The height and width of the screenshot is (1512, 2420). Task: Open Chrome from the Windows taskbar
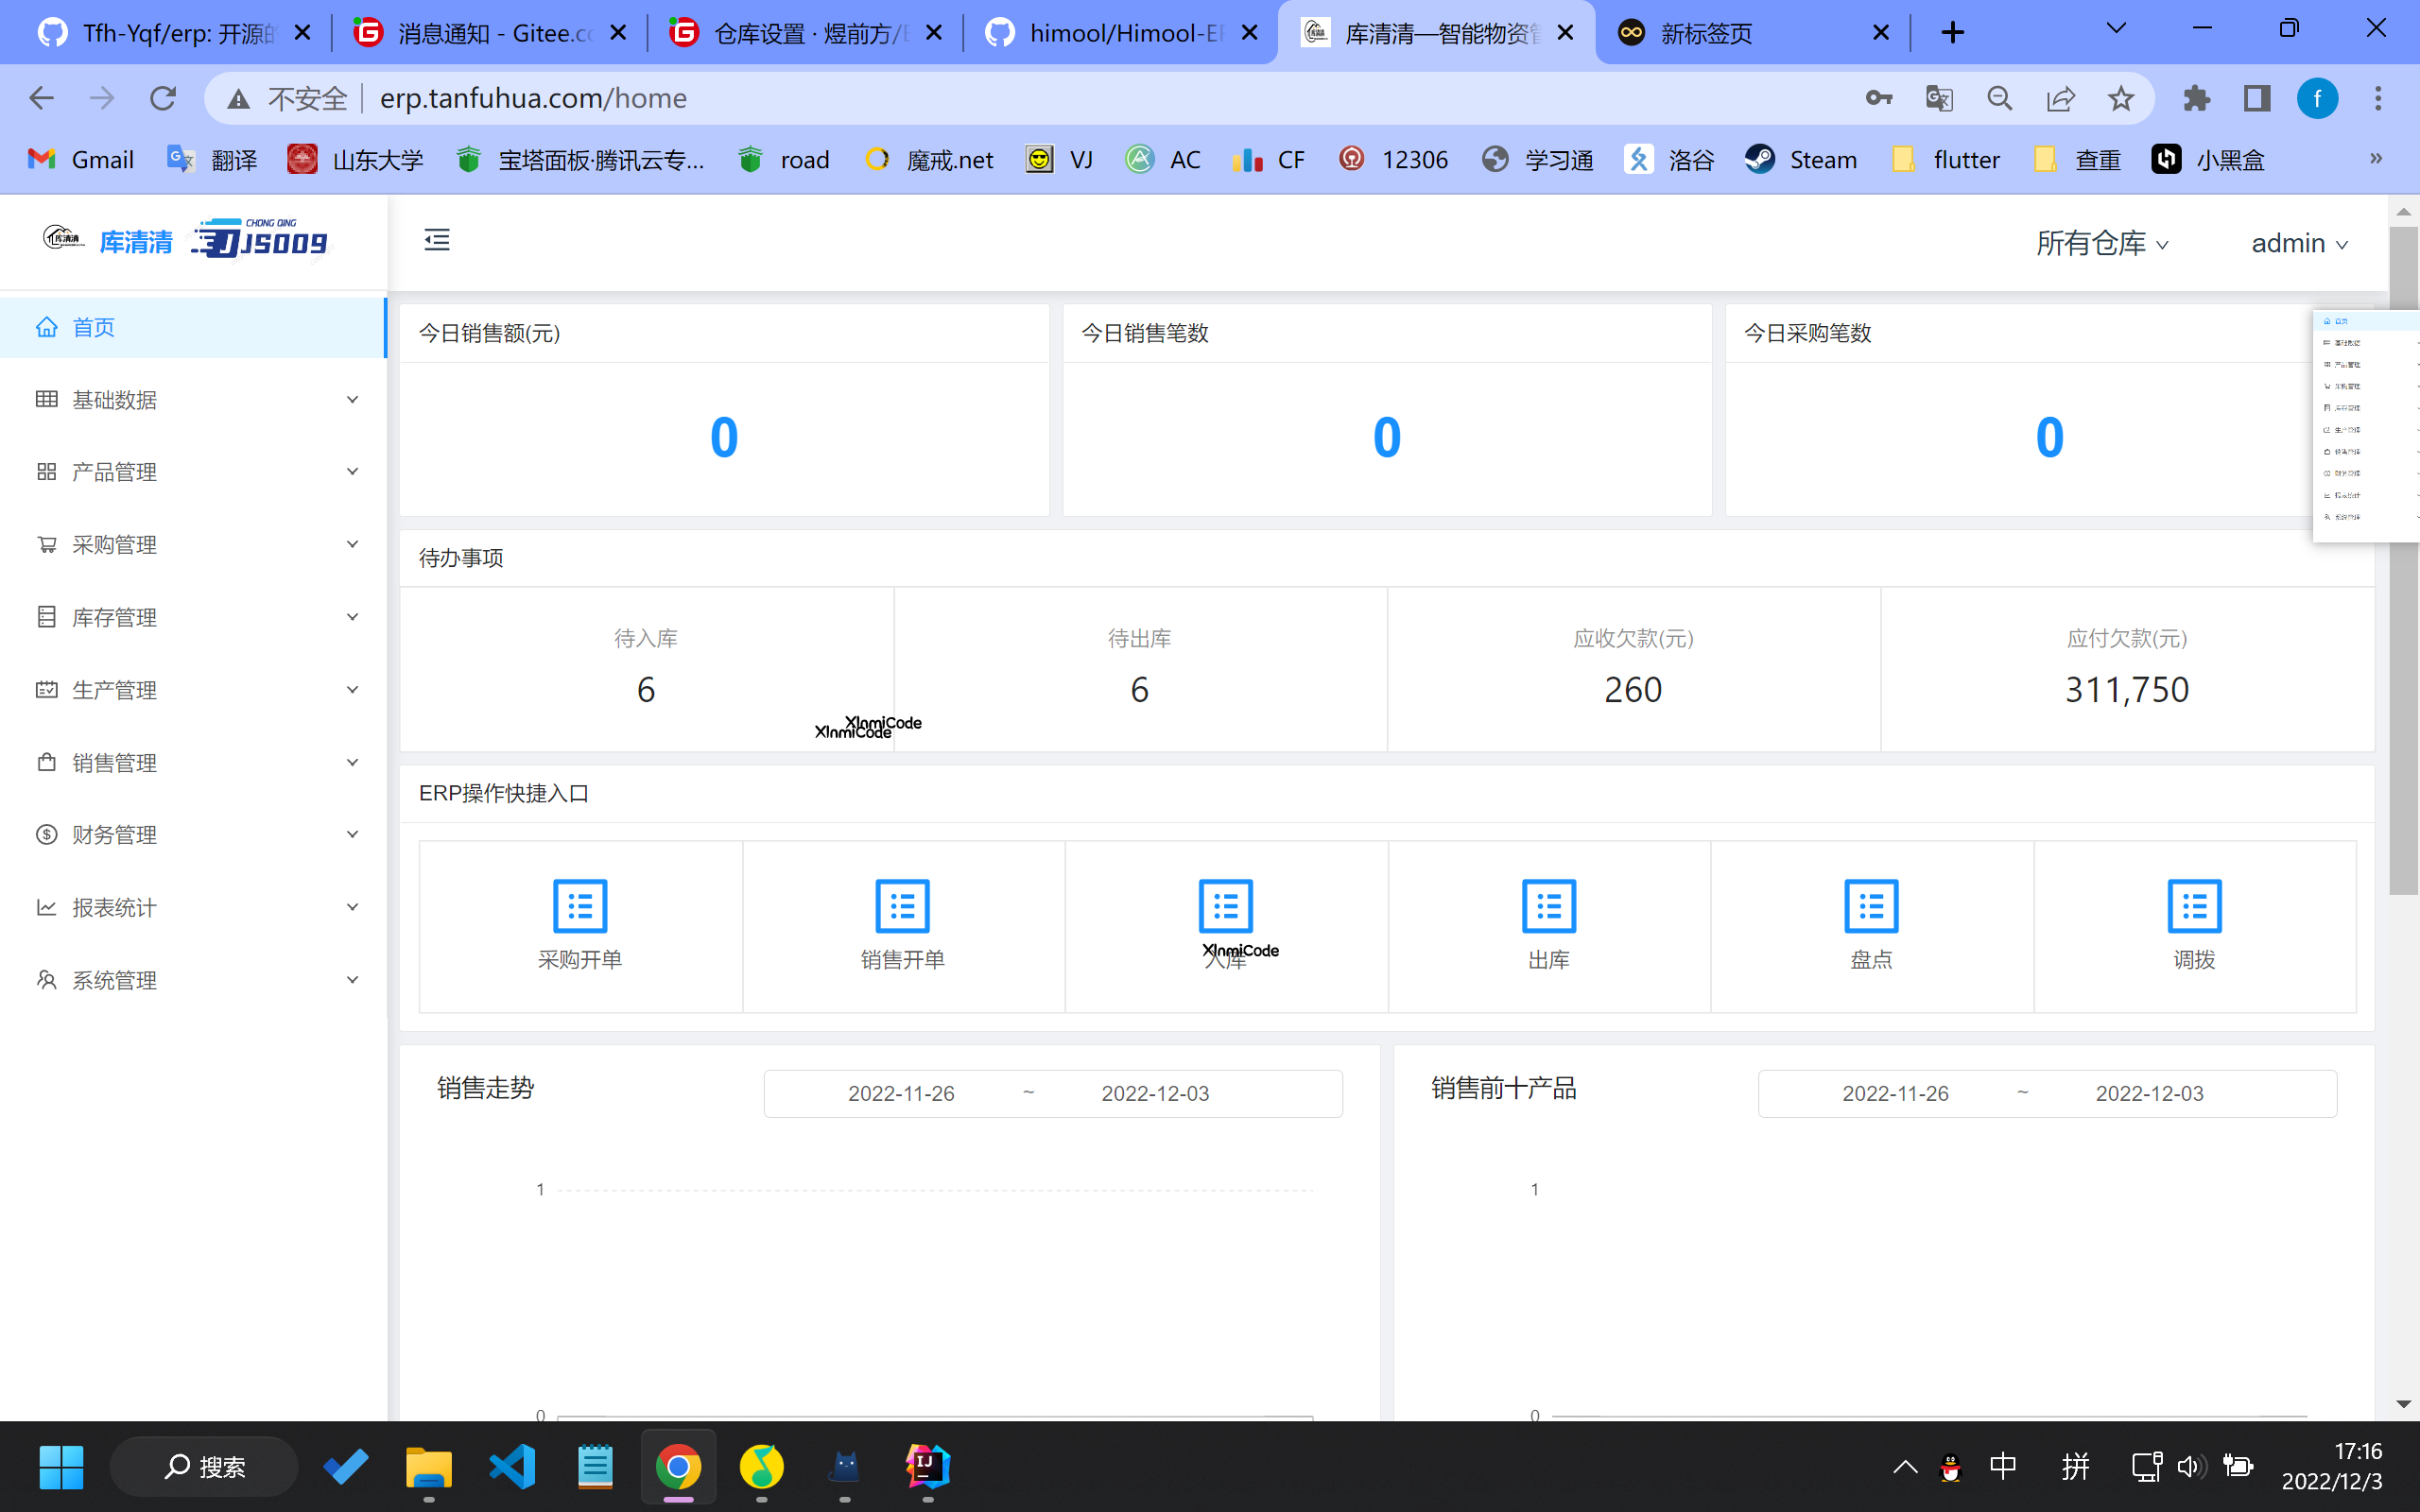678,1466
